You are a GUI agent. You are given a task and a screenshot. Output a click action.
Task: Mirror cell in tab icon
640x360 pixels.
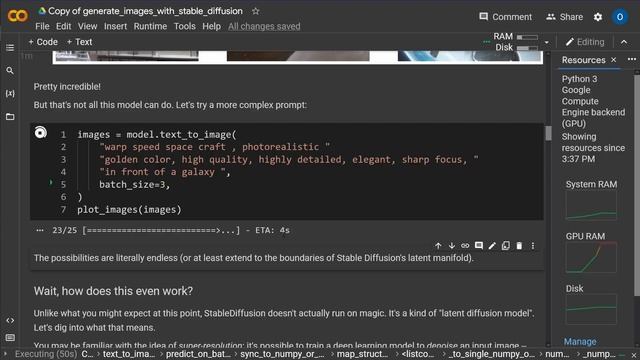tap(506, 246)
